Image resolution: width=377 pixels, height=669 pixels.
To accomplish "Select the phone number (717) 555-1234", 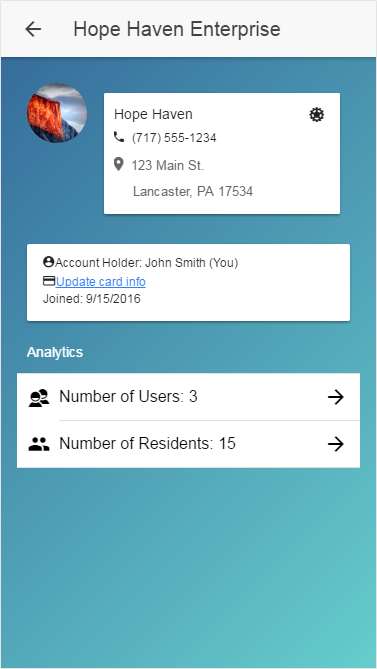I will coord(174,138).
